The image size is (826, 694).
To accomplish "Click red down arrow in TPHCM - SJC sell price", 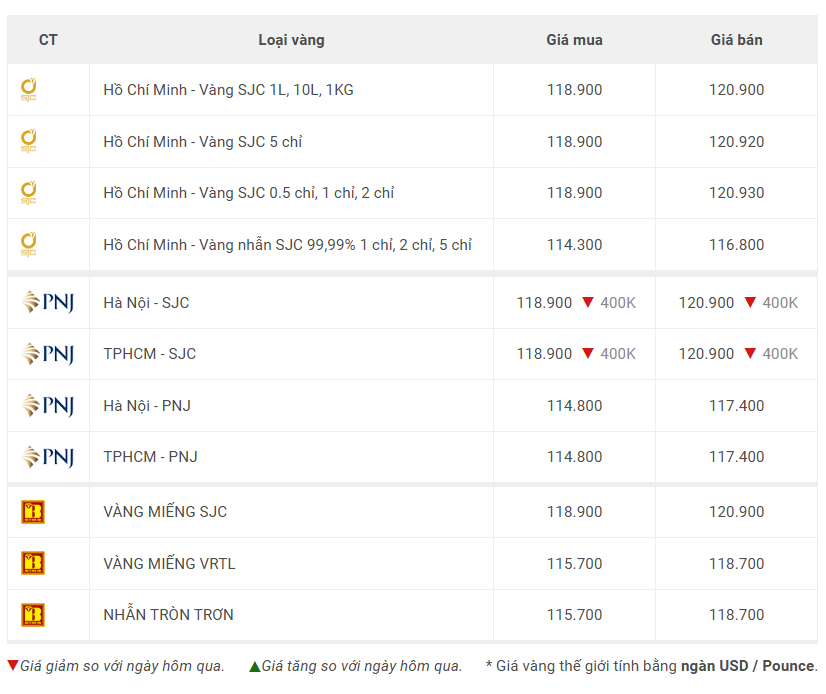I will click(x=750, y=353).
